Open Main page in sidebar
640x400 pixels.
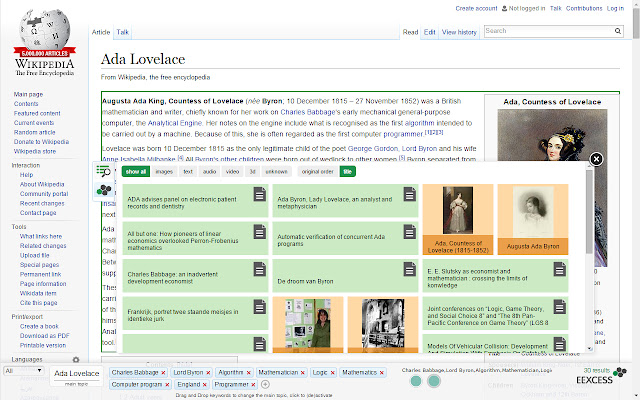pos(28,94)
